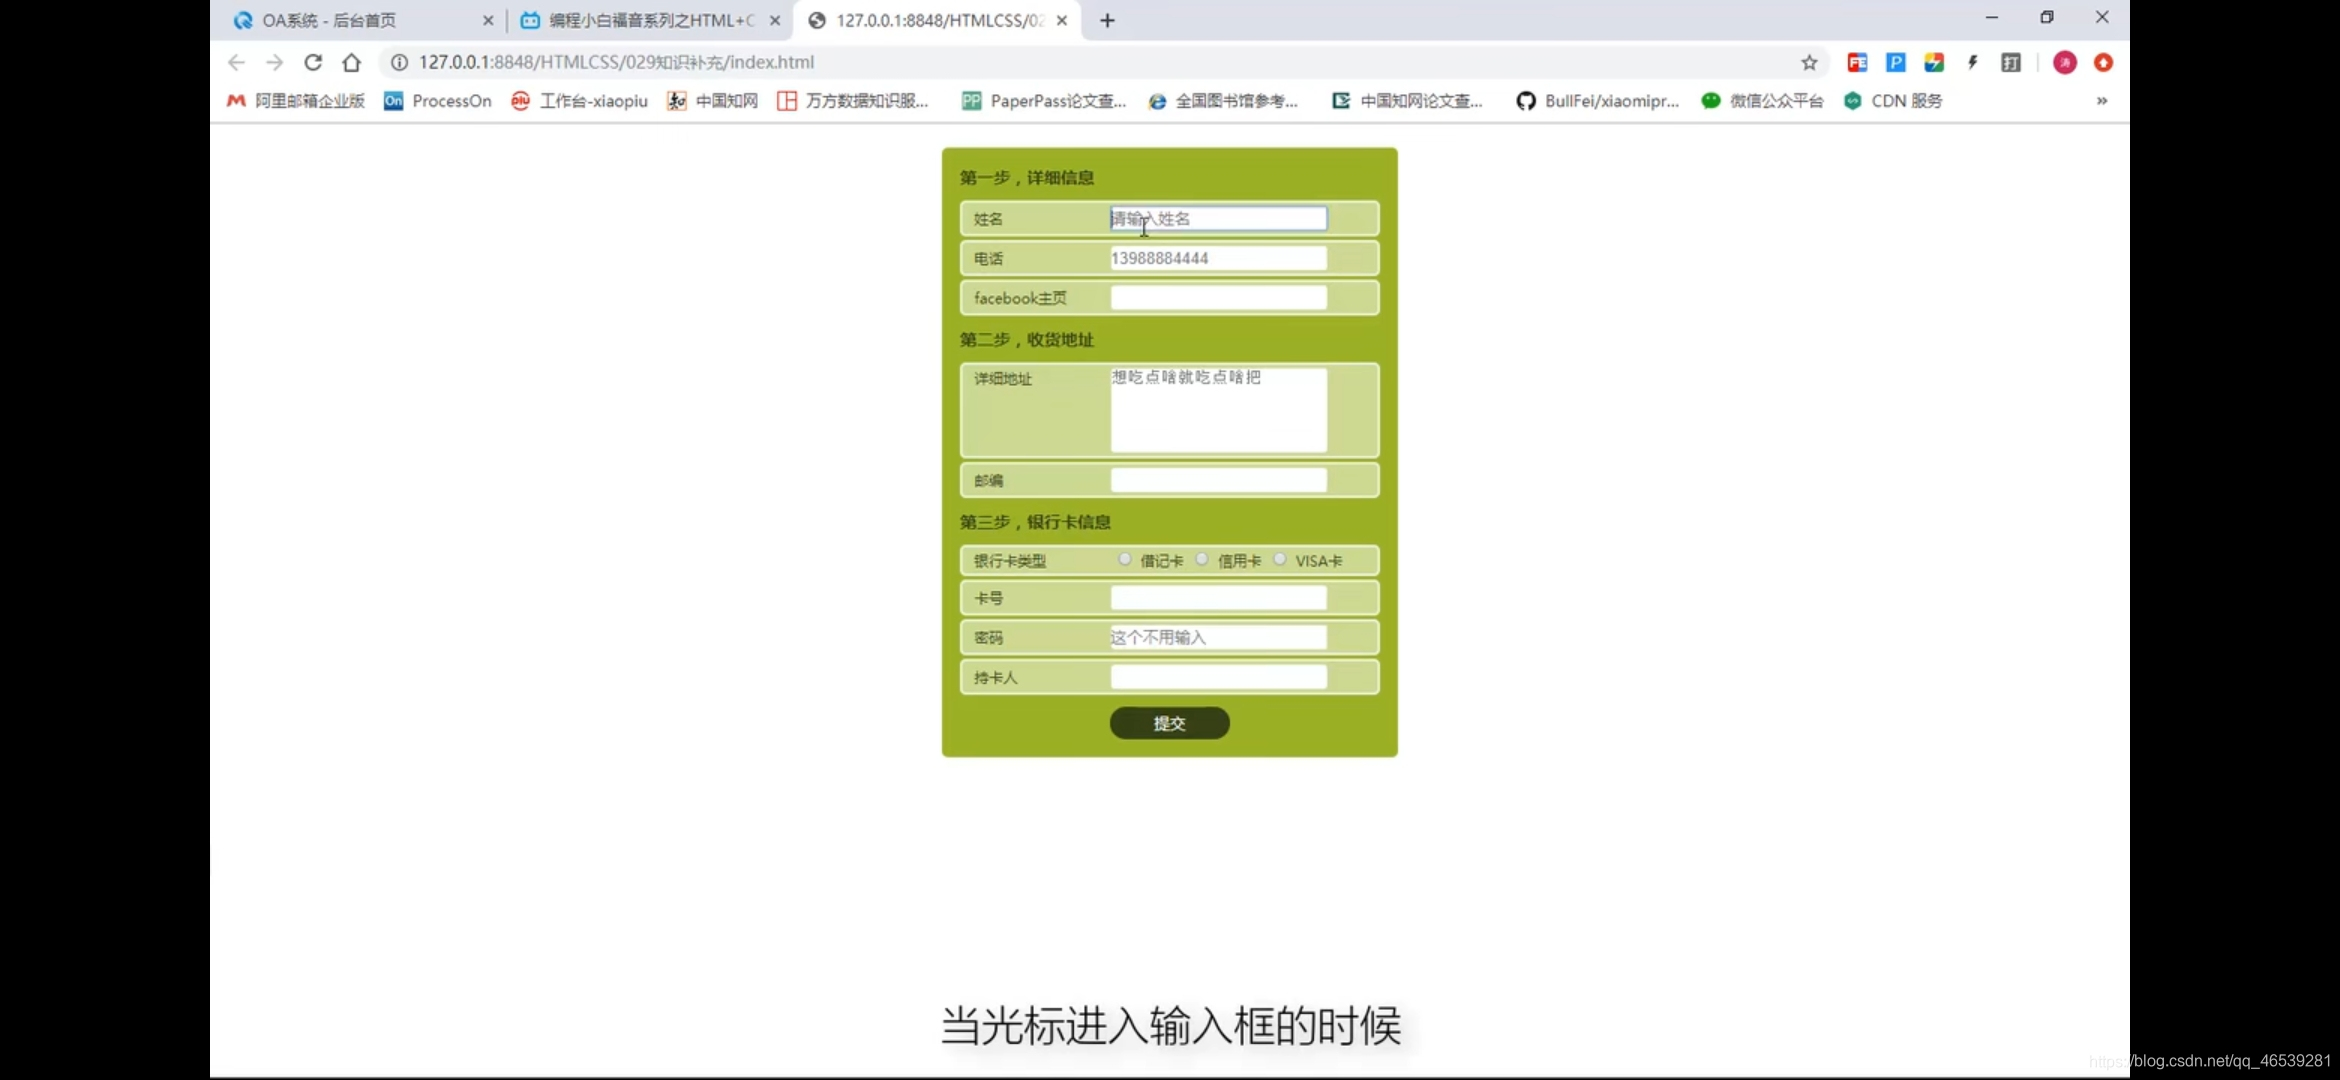Select the 借记卡 radio button
The image size is (2340, 1080).
(x=1125, y=559)
